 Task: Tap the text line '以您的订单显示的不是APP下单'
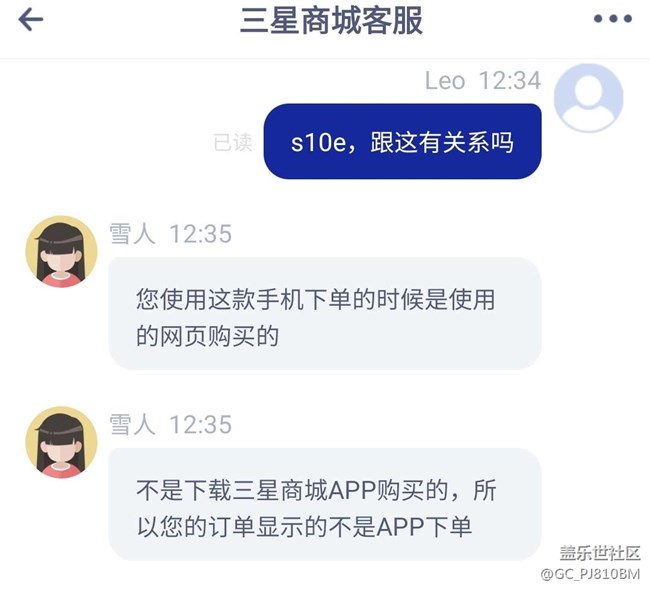point(304,528)
